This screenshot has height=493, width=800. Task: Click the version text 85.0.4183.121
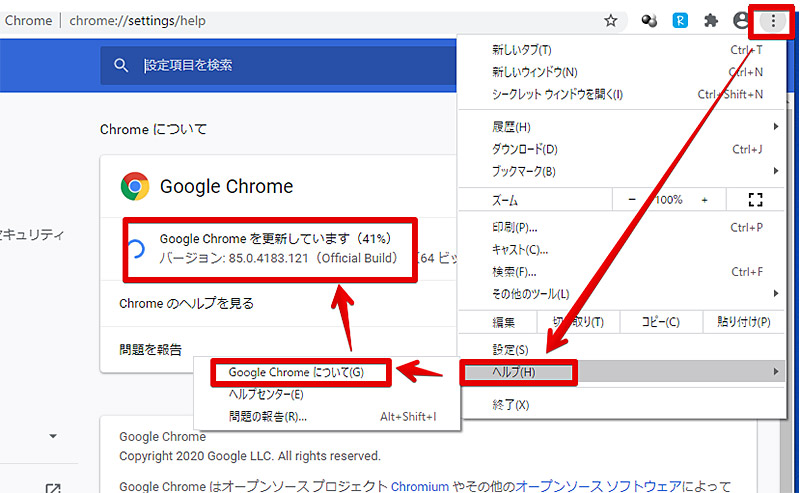pos(268,258)
